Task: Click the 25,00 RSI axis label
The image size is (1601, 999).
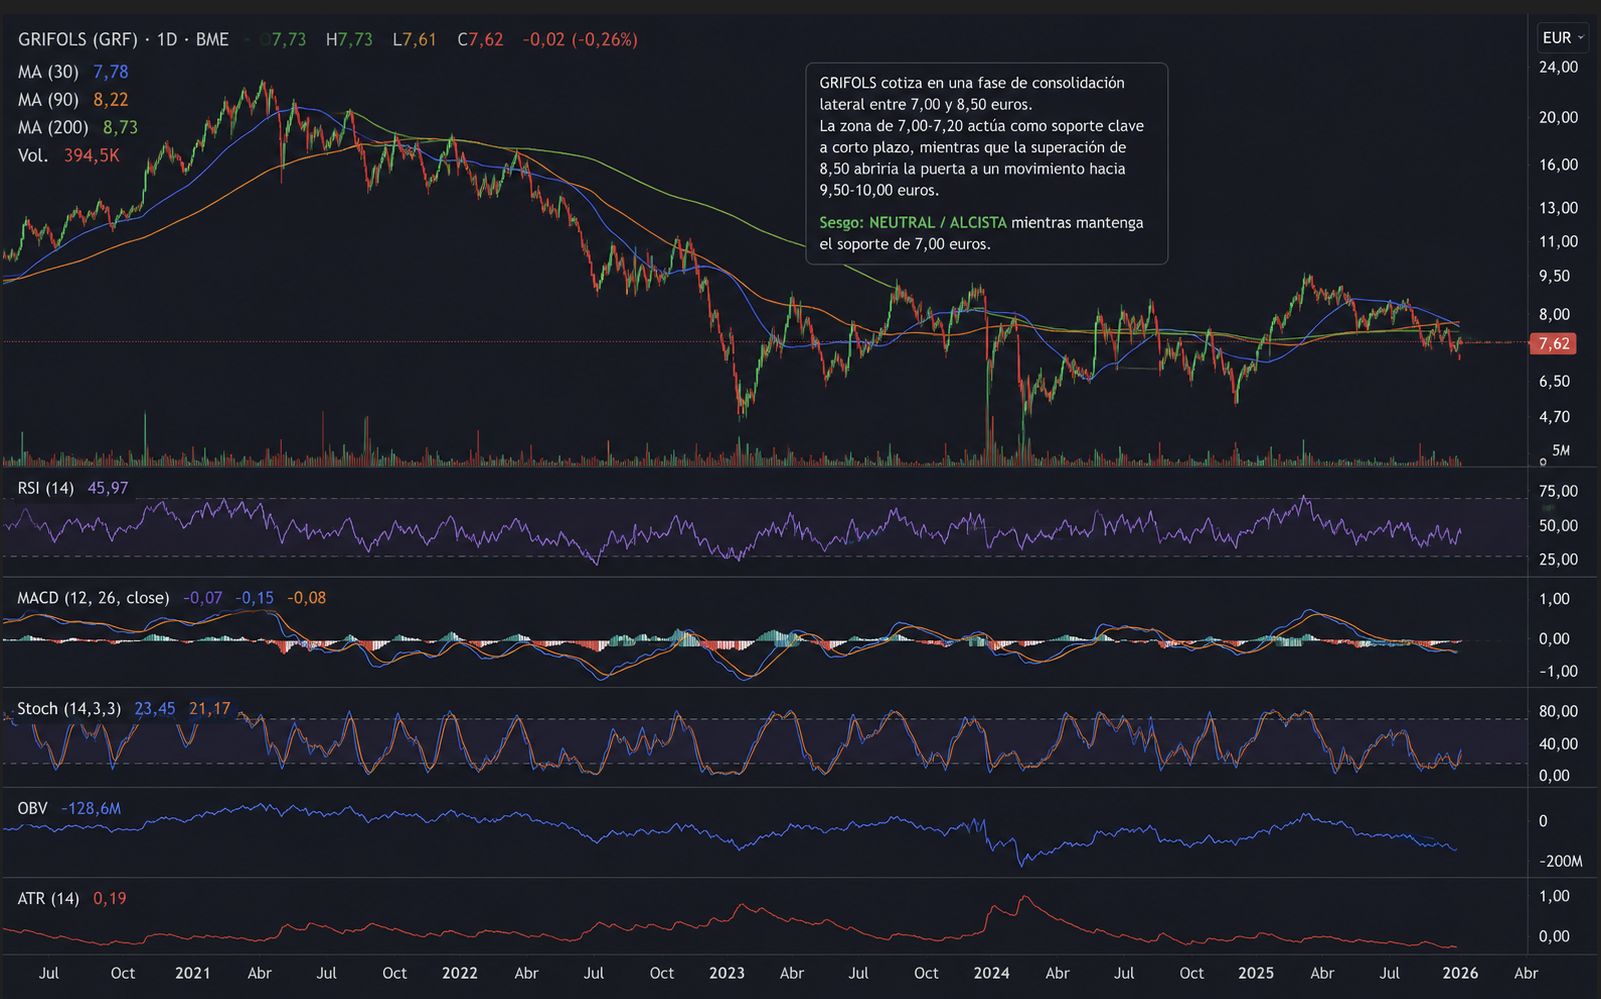Action: (x=1558, y=560)
